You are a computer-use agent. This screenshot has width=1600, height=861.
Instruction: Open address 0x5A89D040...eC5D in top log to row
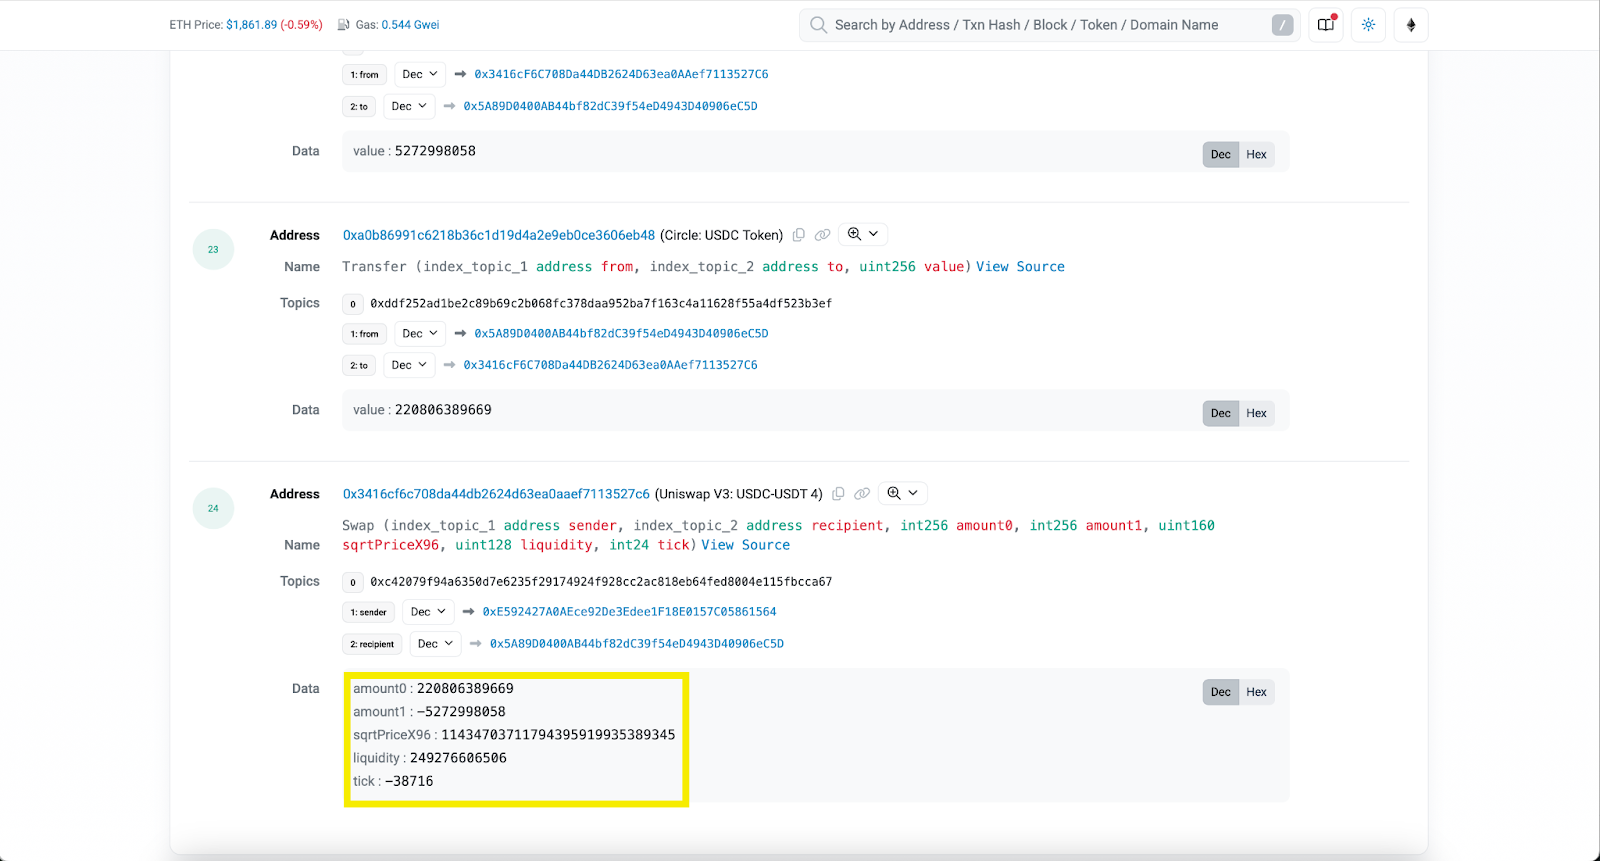(x=610, y=106)
